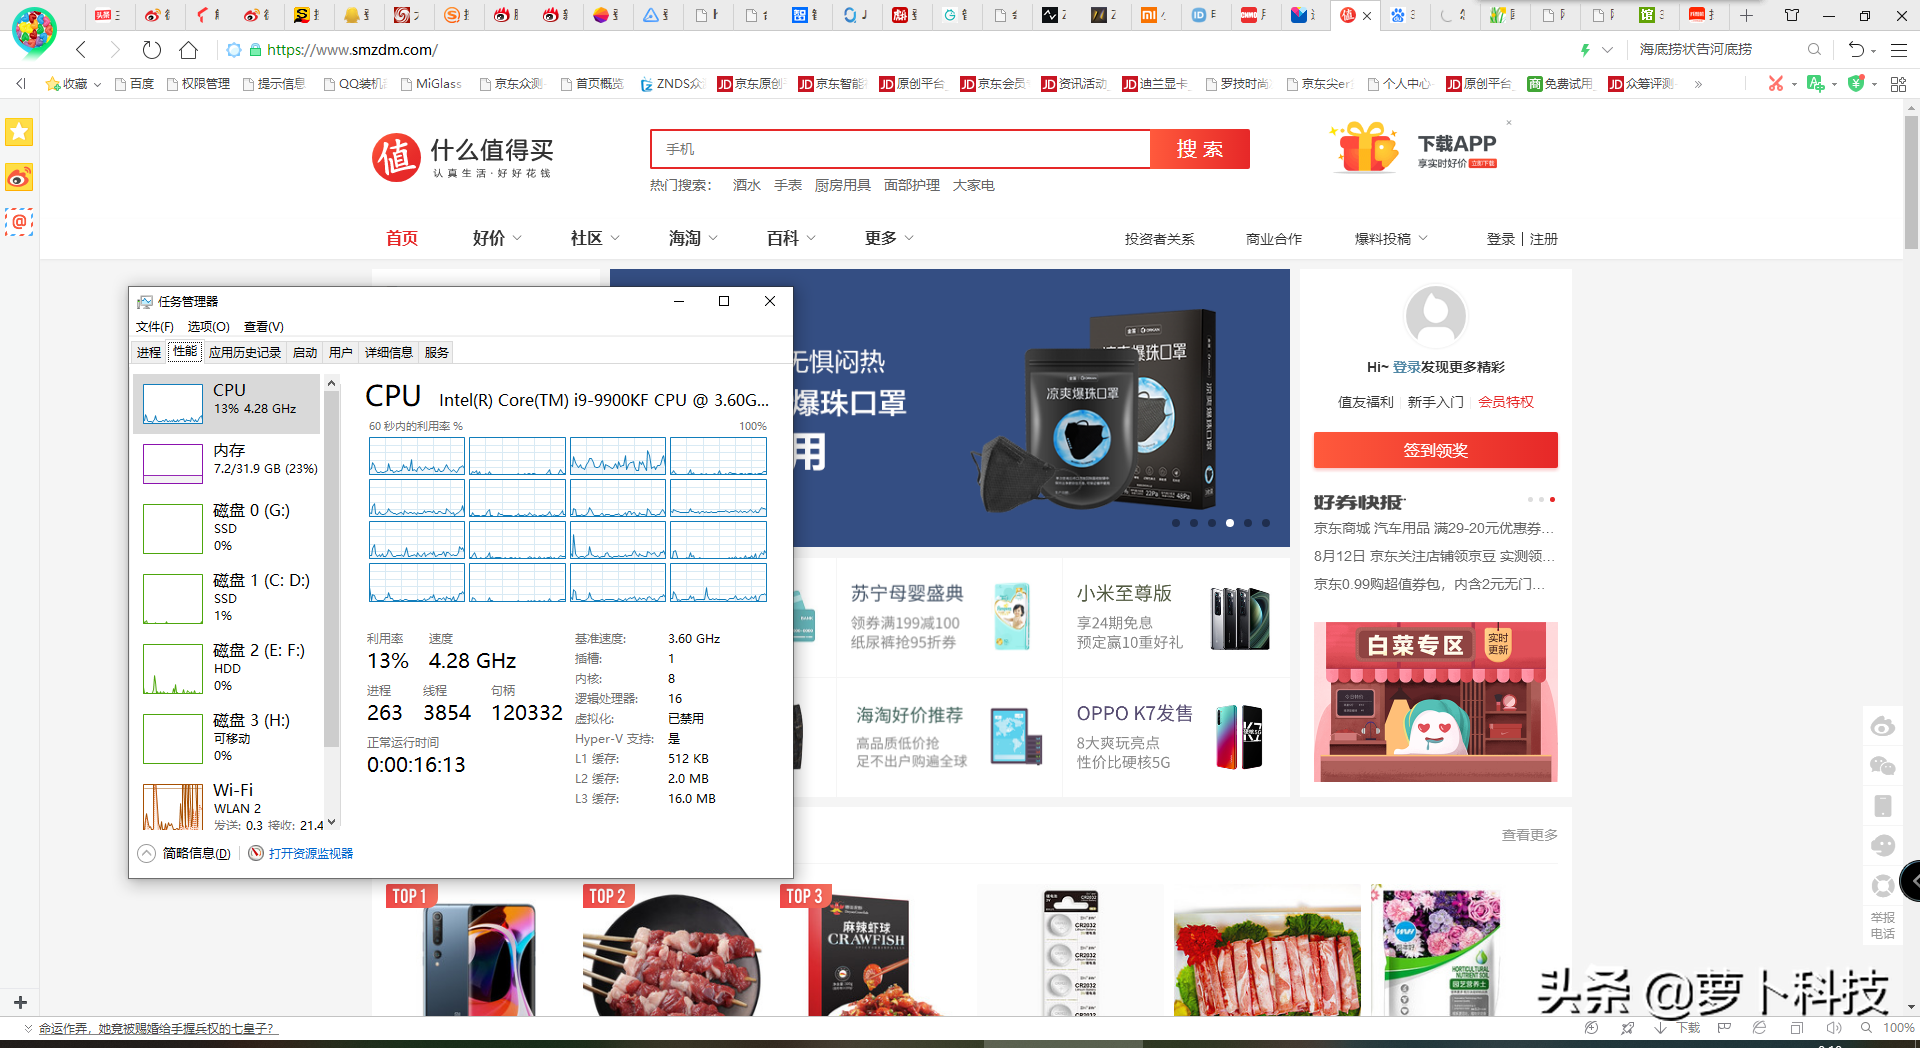The width and height of the screenshot is (1920, 1048).
Task: Open the extensions grid icon
Action: tap(1898, 84)
